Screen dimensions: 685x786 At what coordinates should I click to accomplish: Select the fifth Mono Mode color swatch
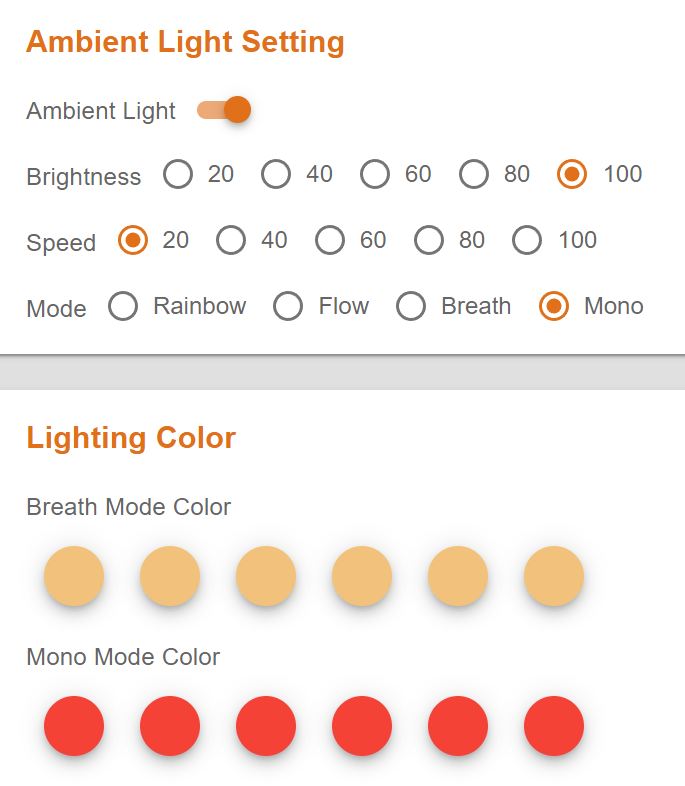click(x=458, y=726)
